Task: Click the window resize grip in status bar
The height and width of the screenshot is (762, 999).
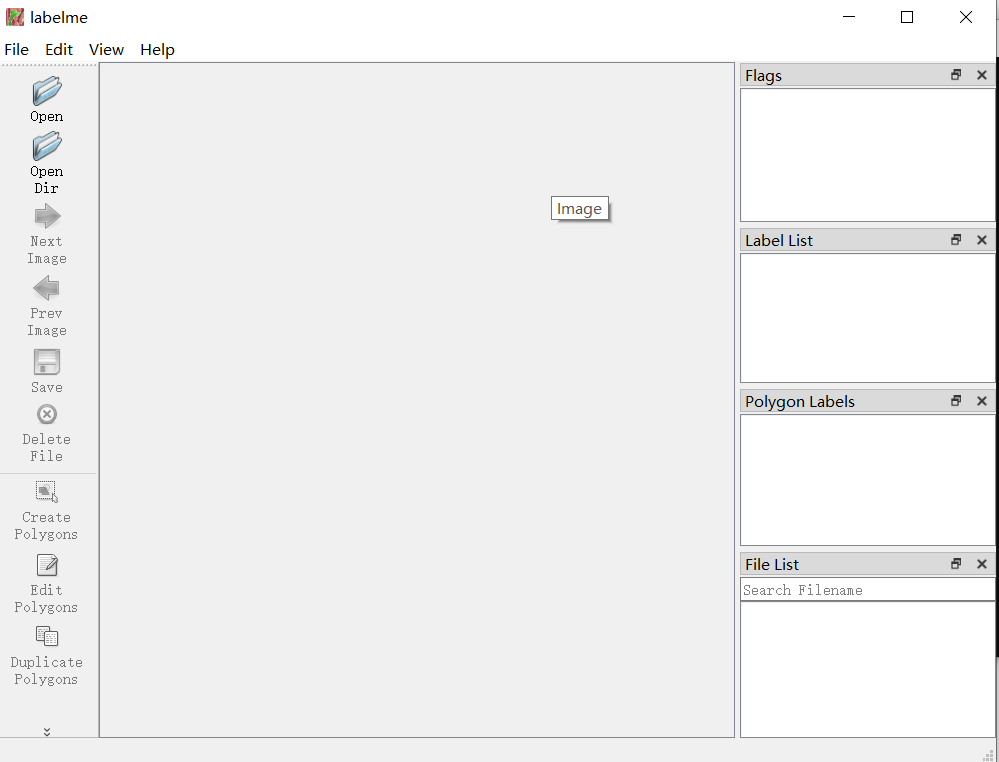Action: [989, 754]
